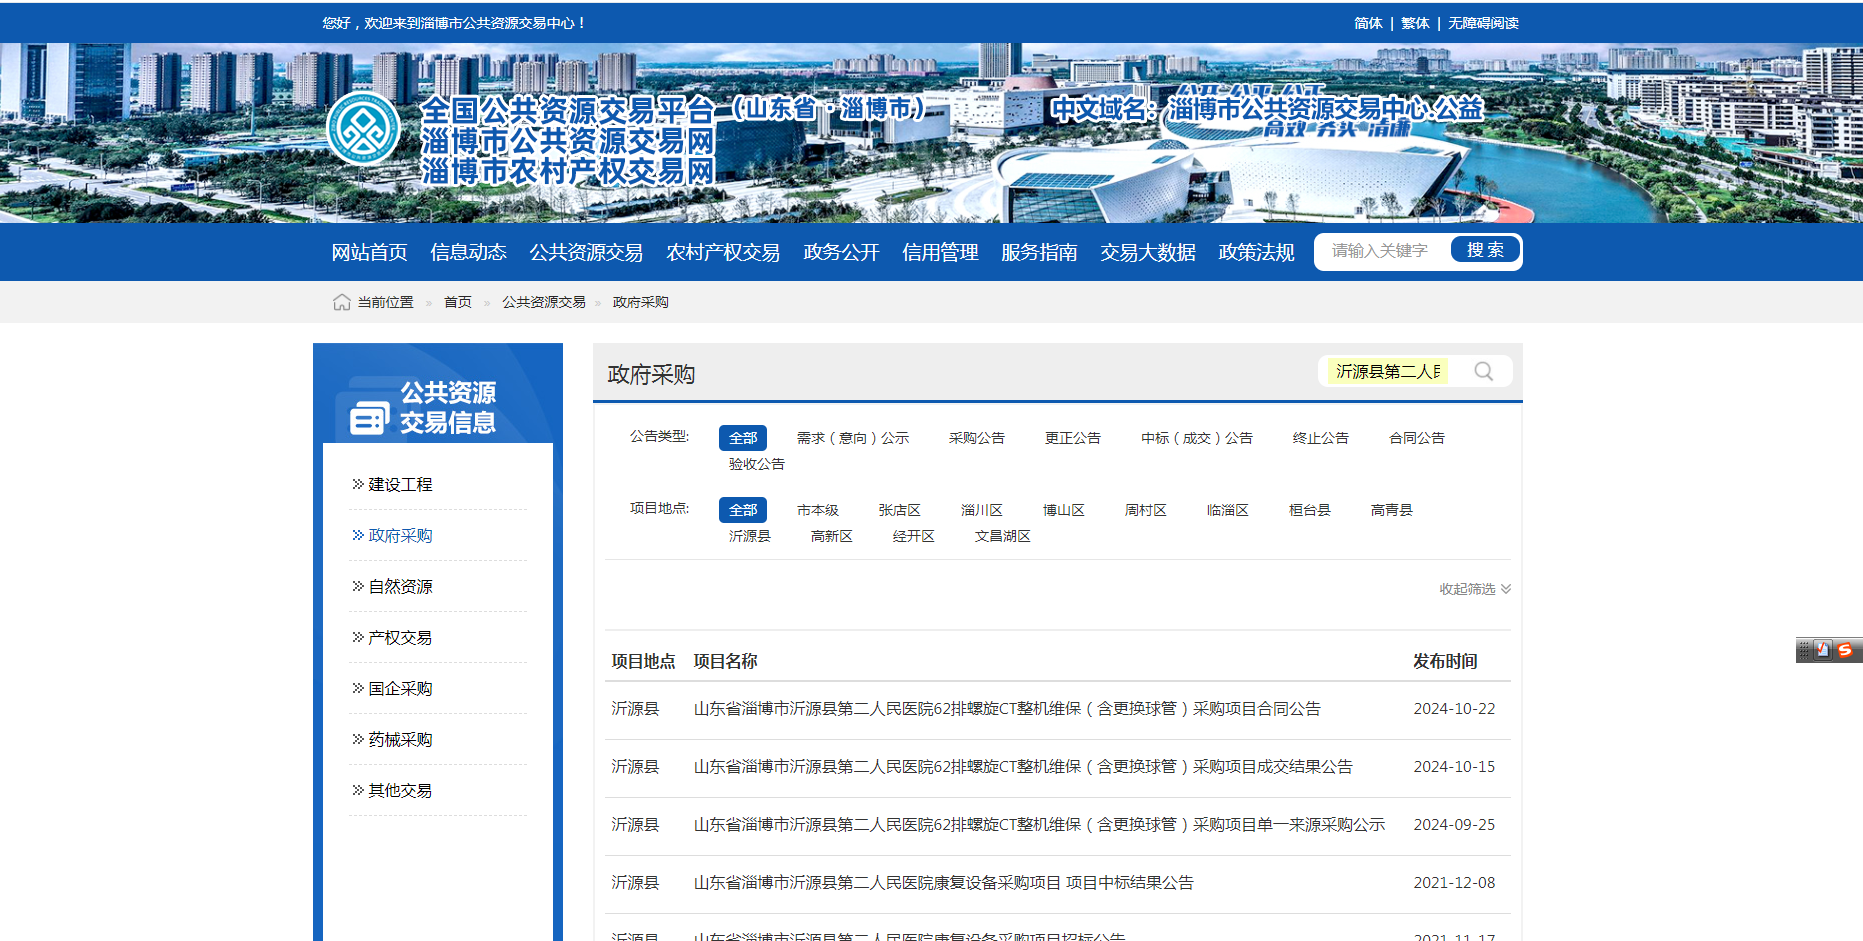Click the document checkmark icon on floating toolbar

point(1823,650)
